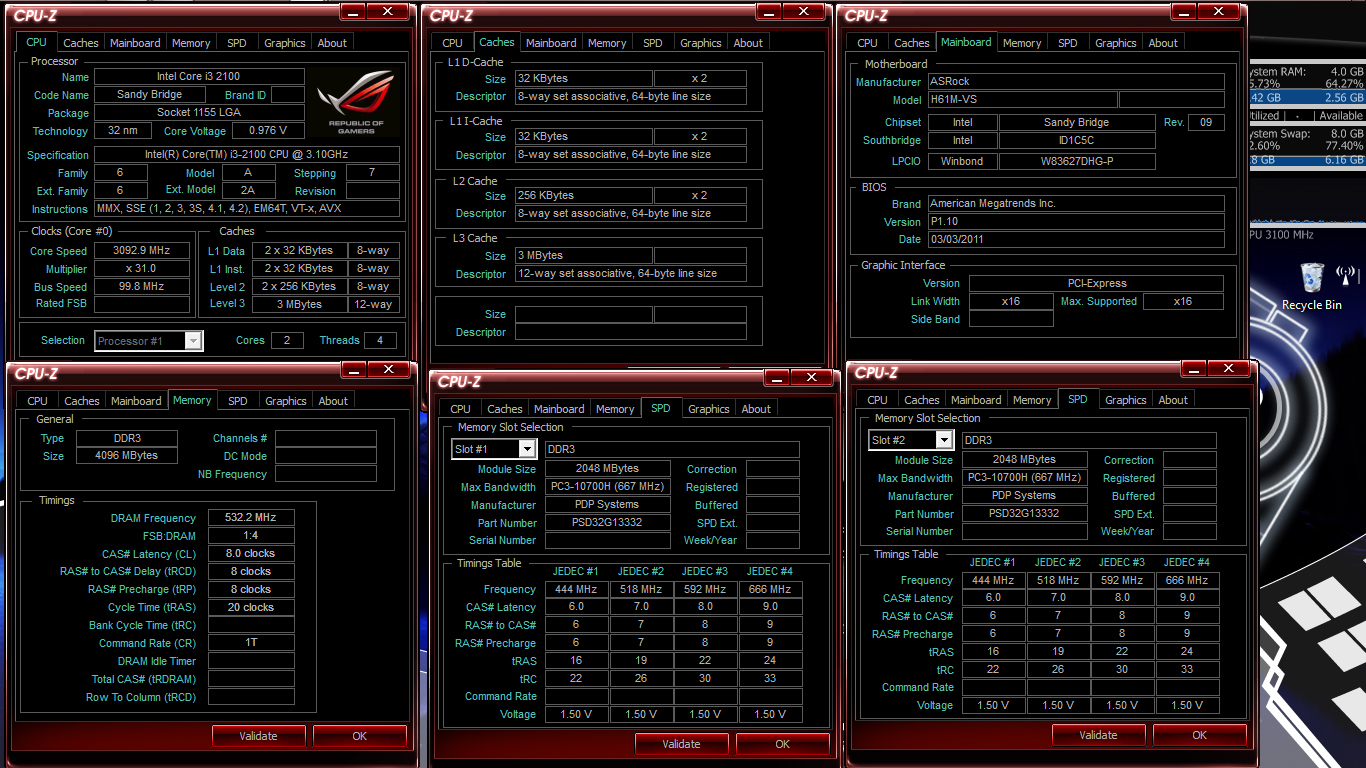The image size is (1366, 768).
Task: Click the Intel Core i3 2100 name field
Action: coord(199,77)
